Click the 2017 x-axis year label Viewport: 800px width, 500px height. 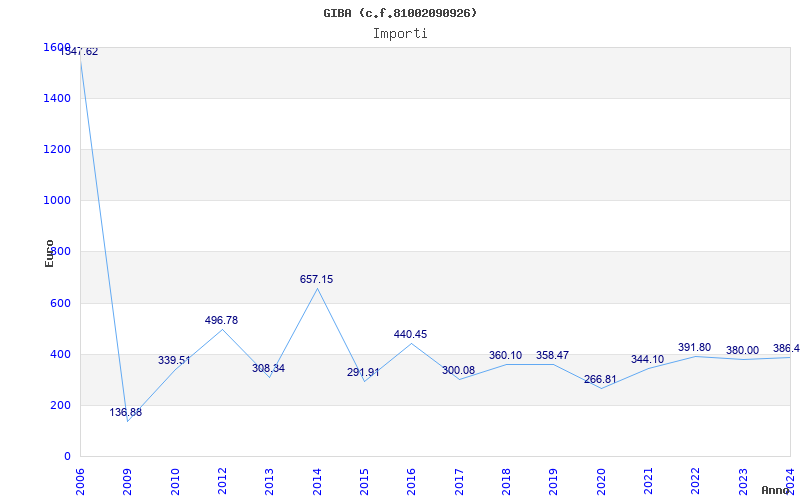point(459,481)
